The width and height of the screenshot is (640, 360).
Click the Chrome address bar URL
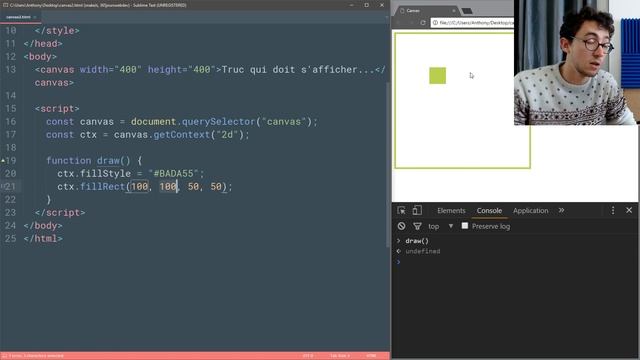click(x=476, y=22)
